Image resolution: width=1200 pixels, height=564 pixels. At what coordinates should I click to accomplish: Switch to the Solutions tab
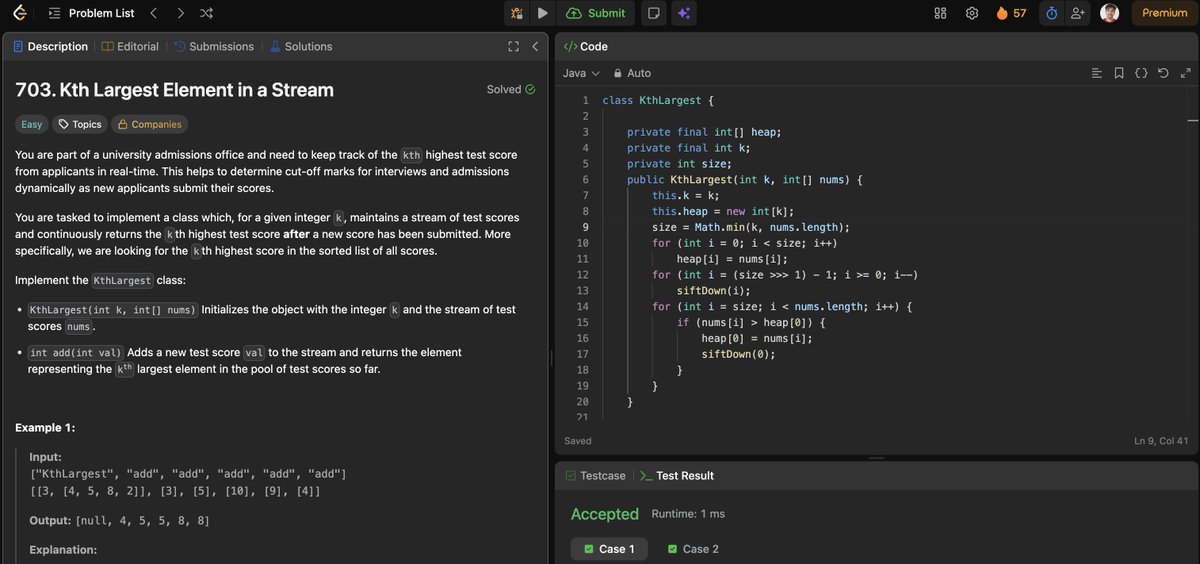302,46
